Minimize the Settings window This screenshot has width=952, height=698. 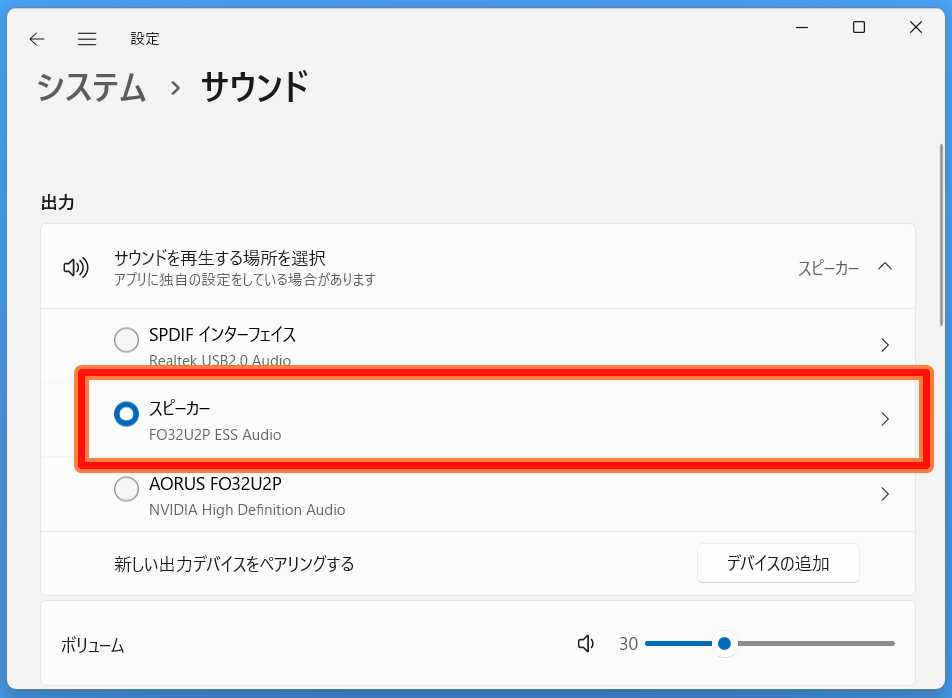click(802, 27)
